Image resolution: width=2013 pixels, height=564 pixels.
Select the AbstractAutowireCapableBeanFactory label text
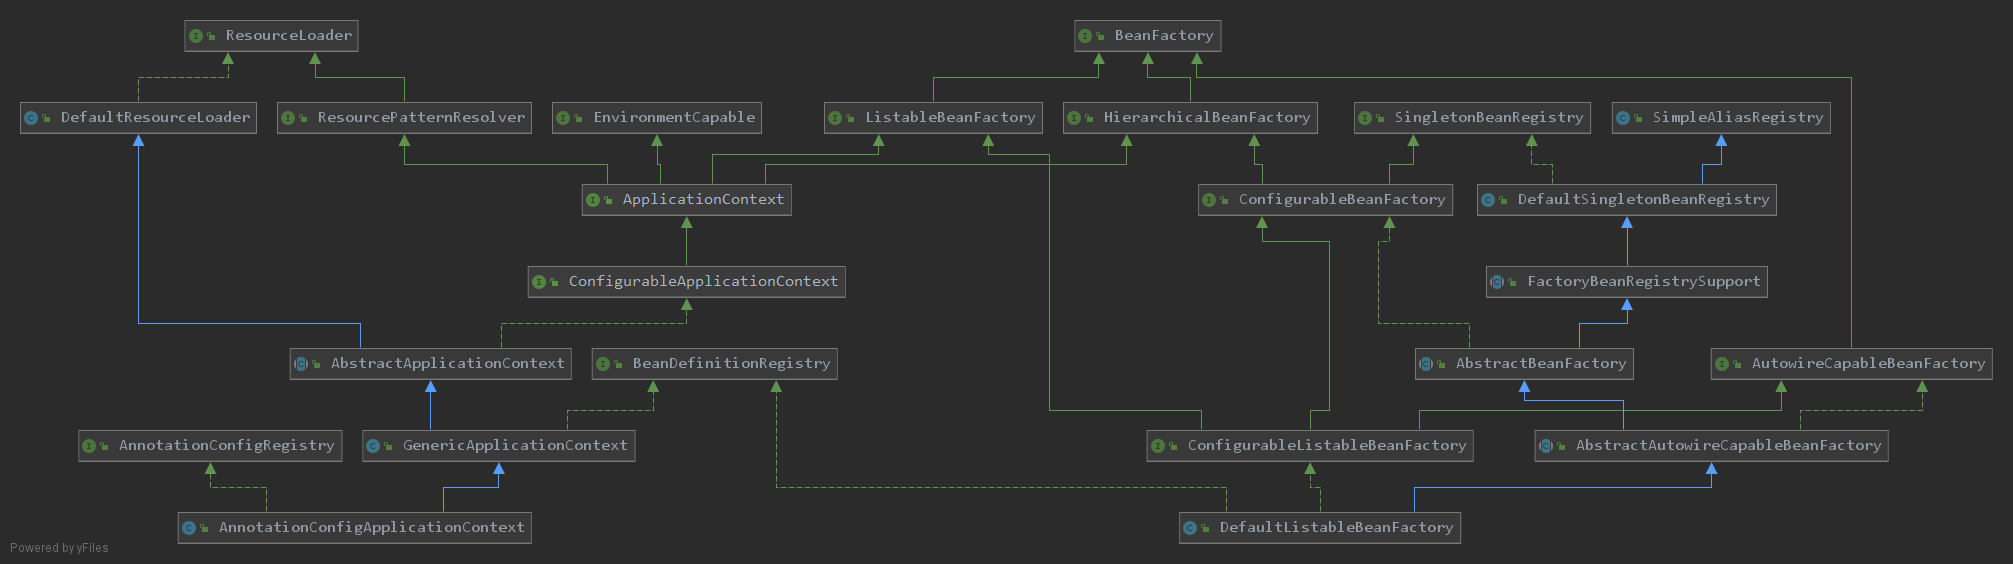(x=1728, y=446)
